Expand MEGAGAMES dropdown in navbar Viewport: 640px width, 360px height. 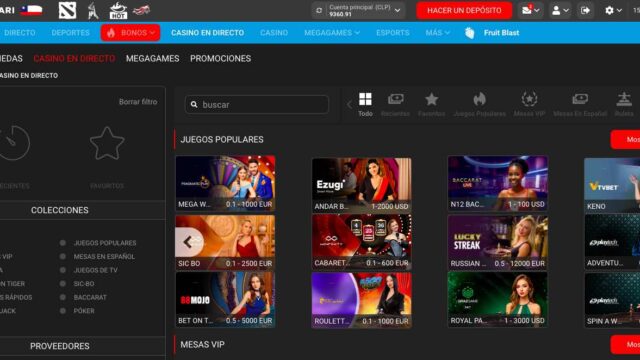332,33
